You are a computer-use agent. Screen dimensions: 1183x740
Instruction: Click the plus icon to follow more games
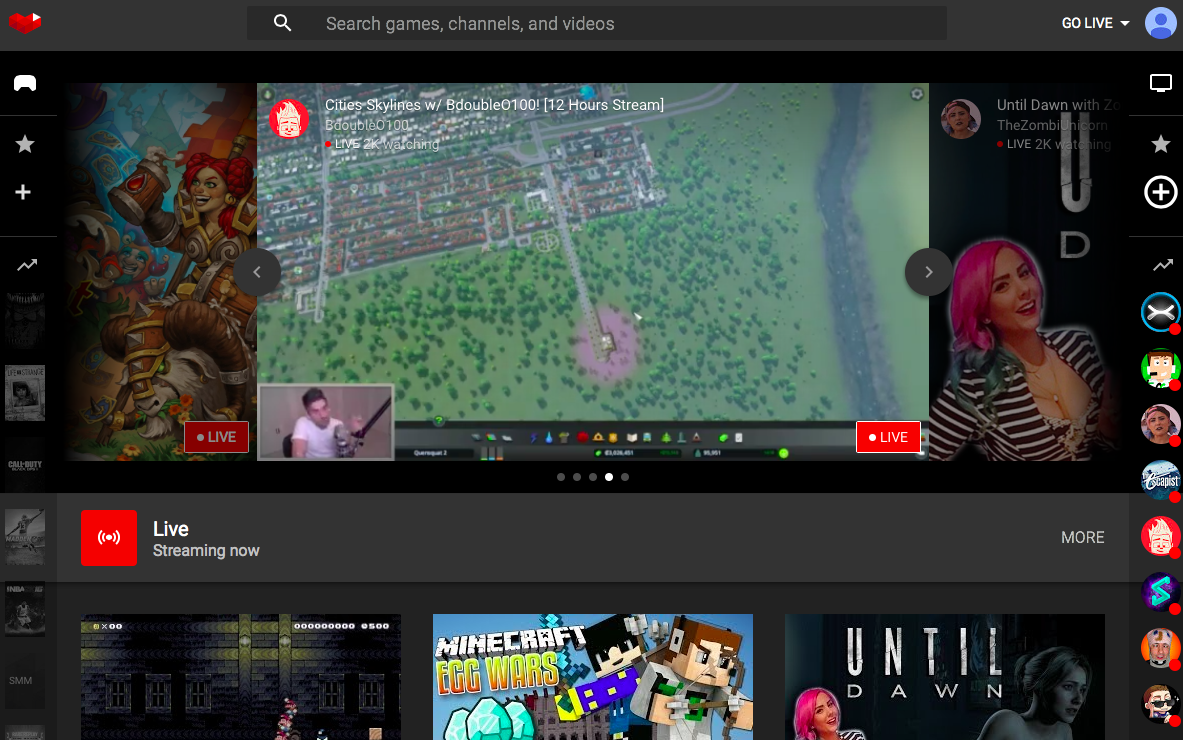pos(25,192)
